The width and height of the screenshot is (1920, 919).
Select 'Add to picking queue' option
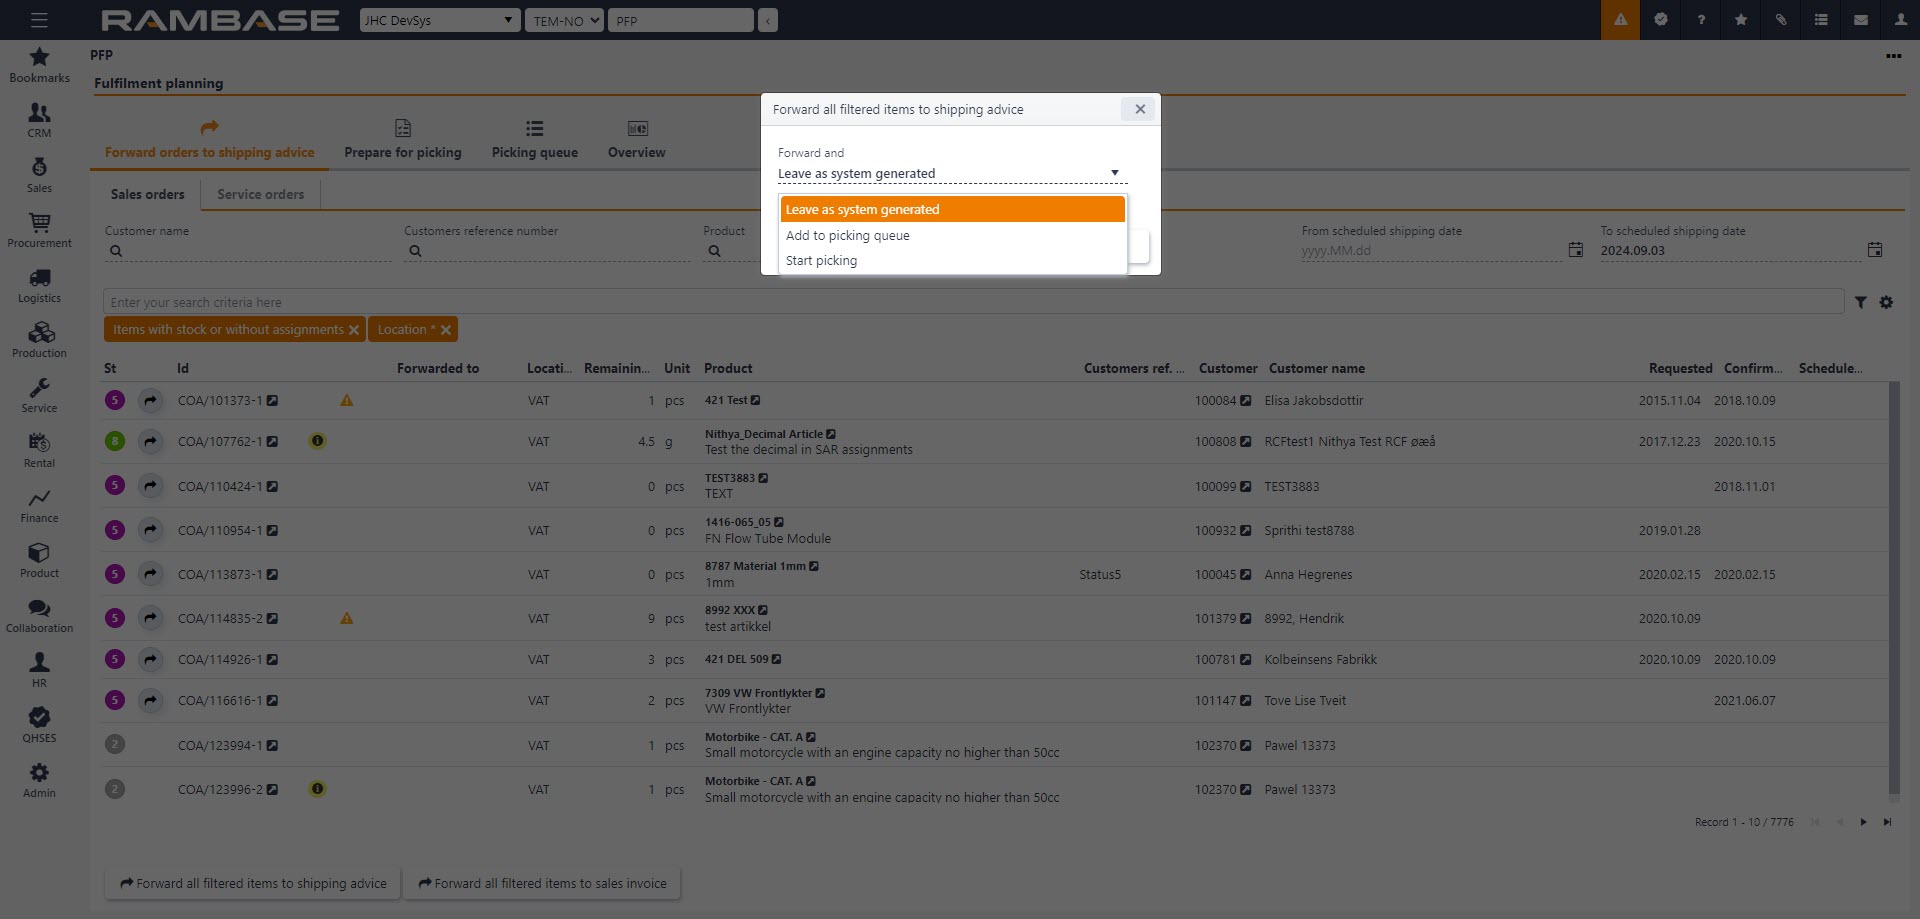click(x=848, y=236)
